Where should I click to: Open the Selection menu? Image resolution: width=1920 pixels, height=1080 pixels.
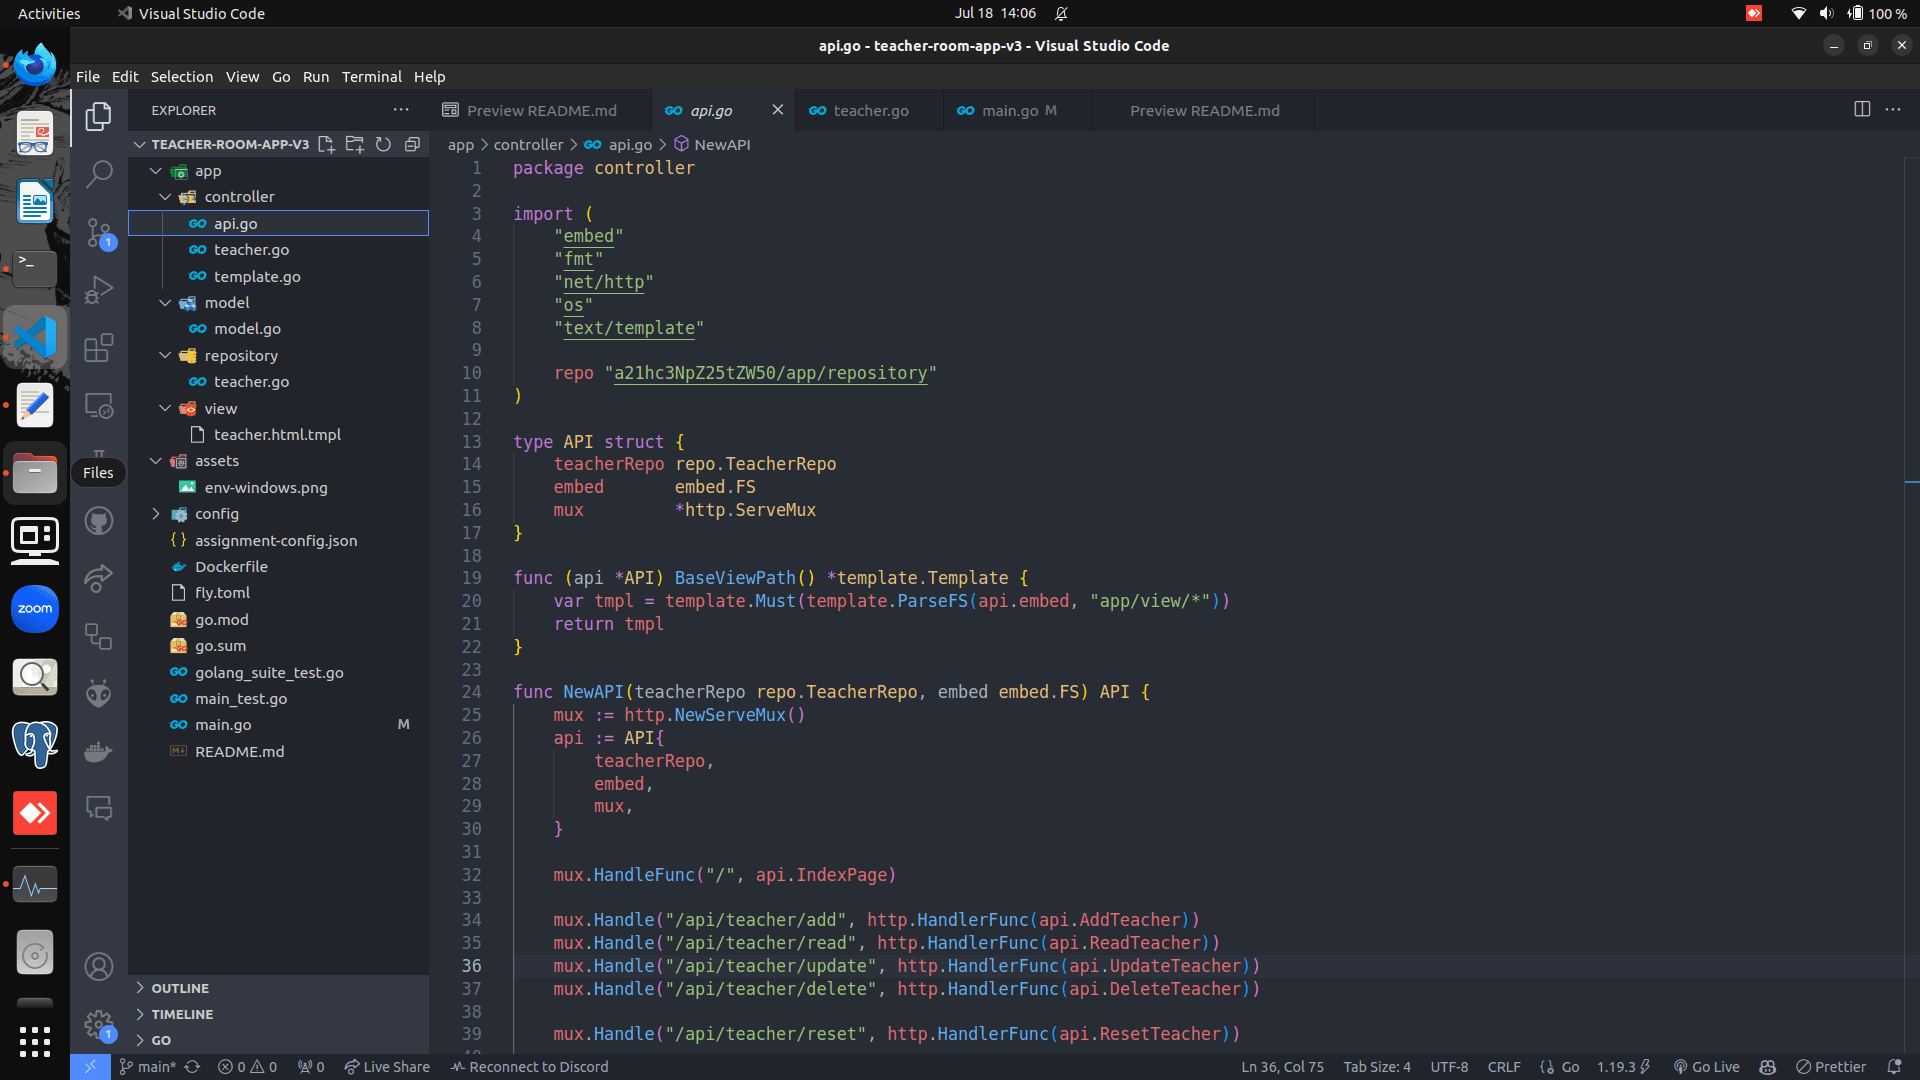[x=182, y=77]
